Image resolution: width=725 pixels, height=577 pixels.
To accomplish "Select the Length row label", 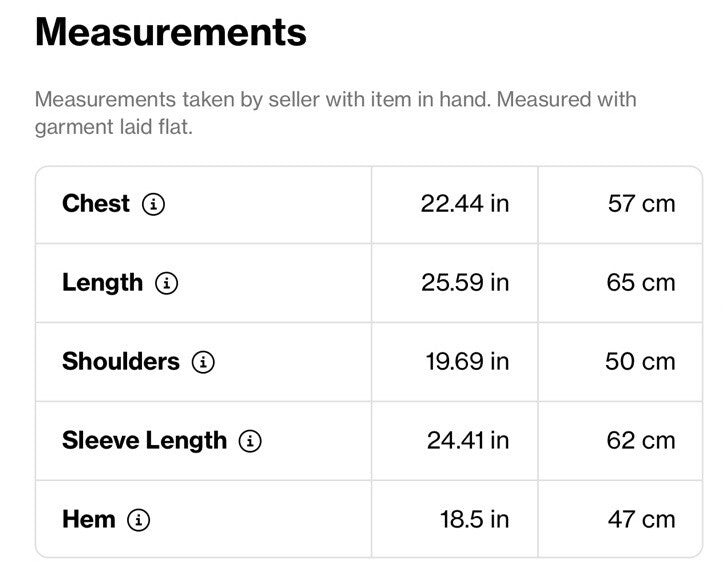I will (x=103, y=283).
